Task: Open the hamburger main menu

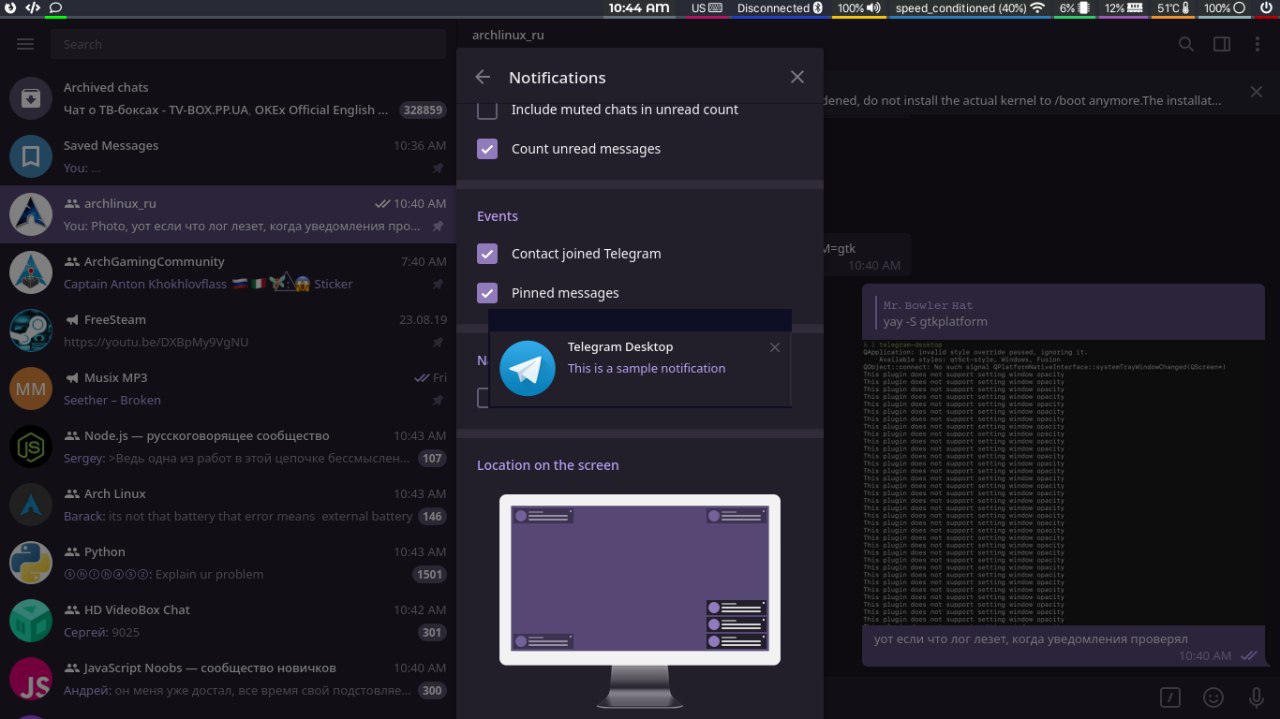Action: pos(26,44)
